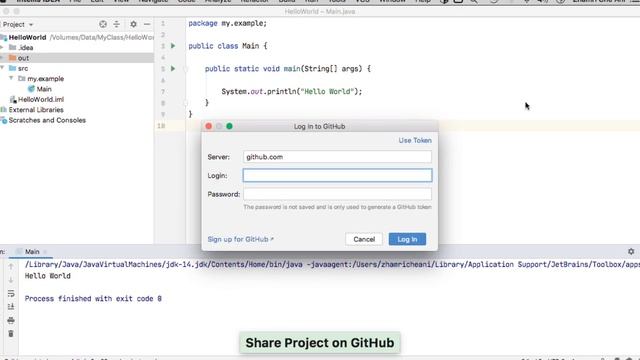Click down arrow in Run toolbar
Viewport: 640px width, 360px height.
point(11,280)
